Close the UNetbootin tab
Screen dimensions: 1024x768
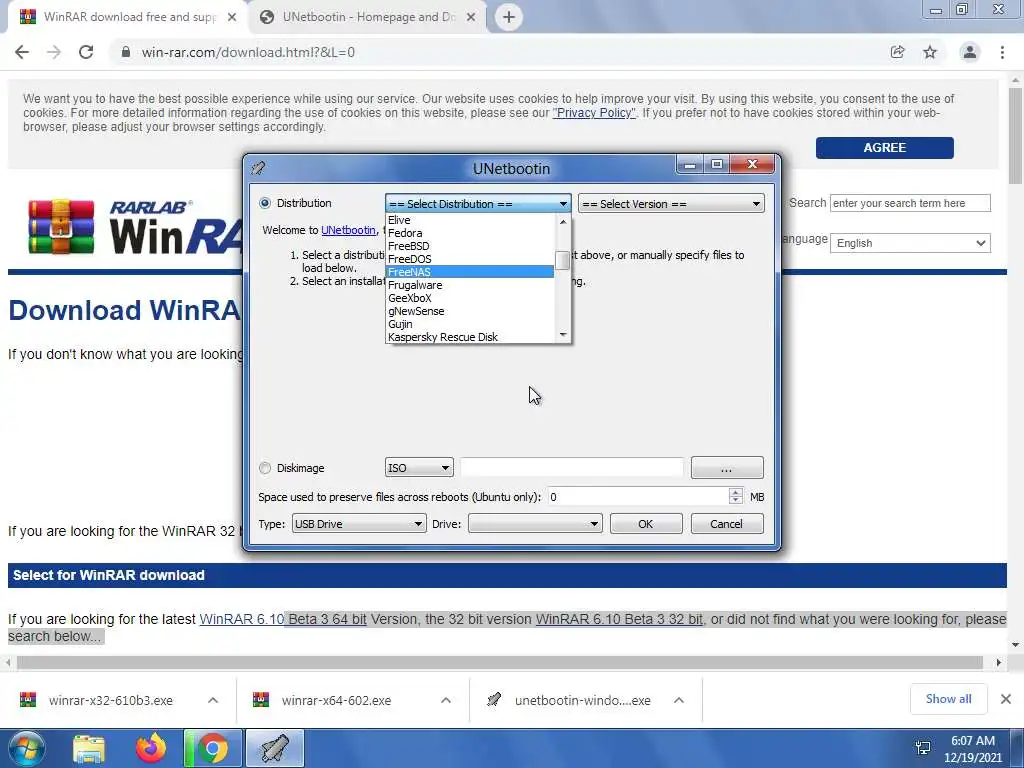[x=471, y=17]
